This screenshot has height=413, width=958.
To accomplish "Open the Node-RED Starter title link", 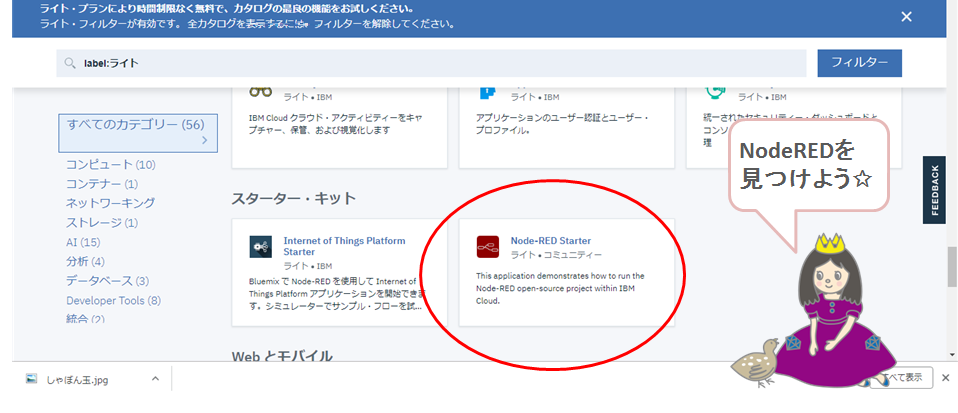I will coord(550,241).
